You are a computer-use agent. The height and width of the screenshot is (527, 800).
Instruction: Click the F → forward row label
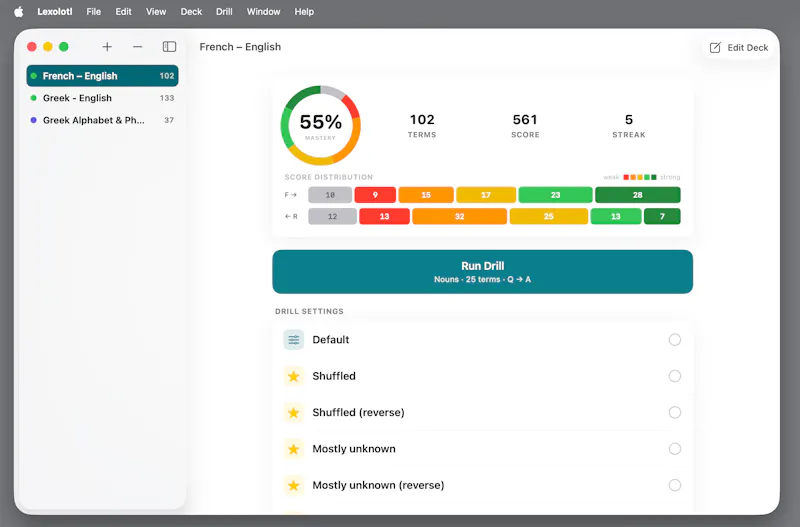(x=290, y=195)
